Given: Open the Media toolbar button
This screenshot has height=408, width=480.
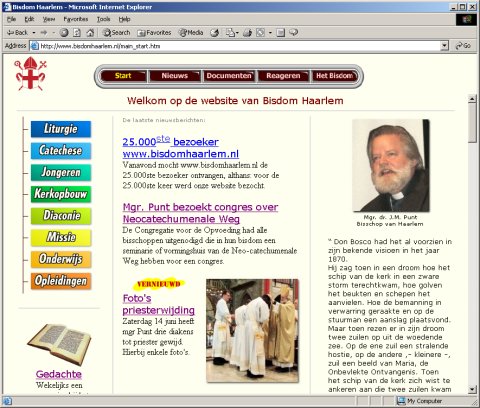Looking at the screenshot, I should coord(191,33).
